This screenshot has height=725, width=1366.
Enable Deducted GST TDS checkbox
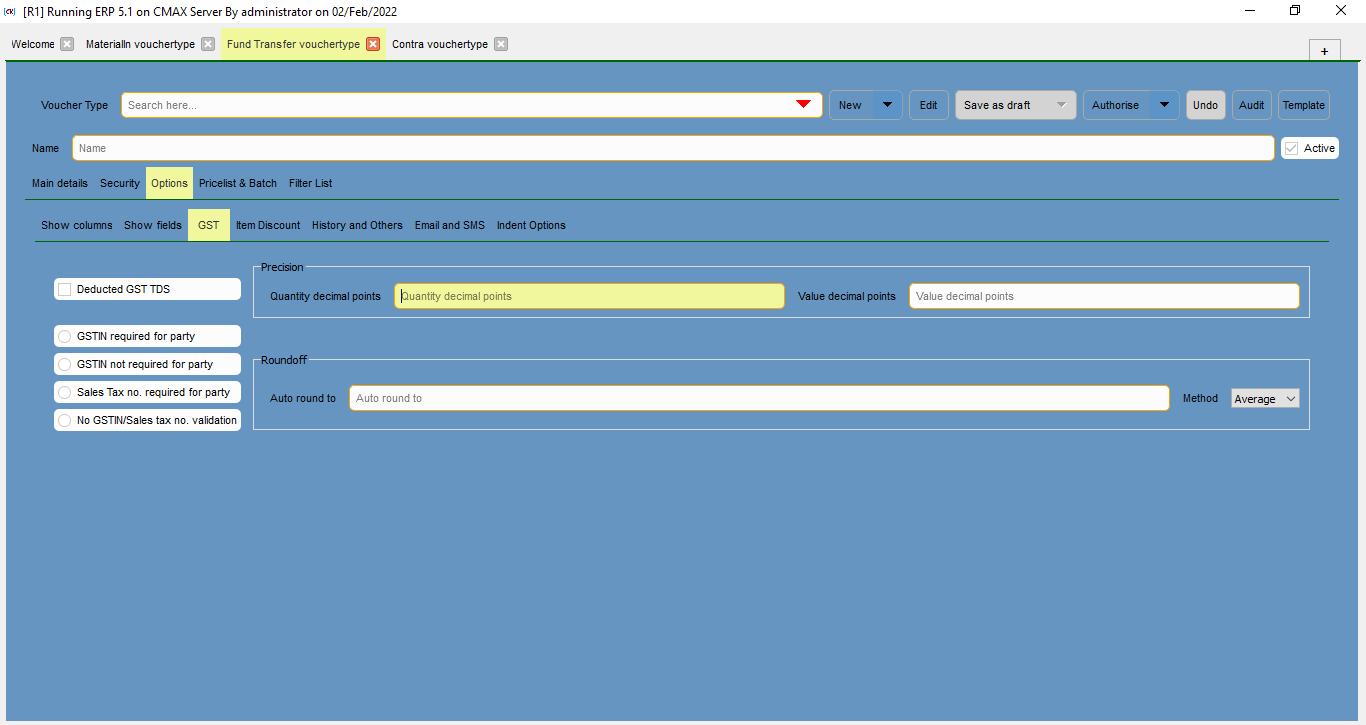(x=65, y=289)
